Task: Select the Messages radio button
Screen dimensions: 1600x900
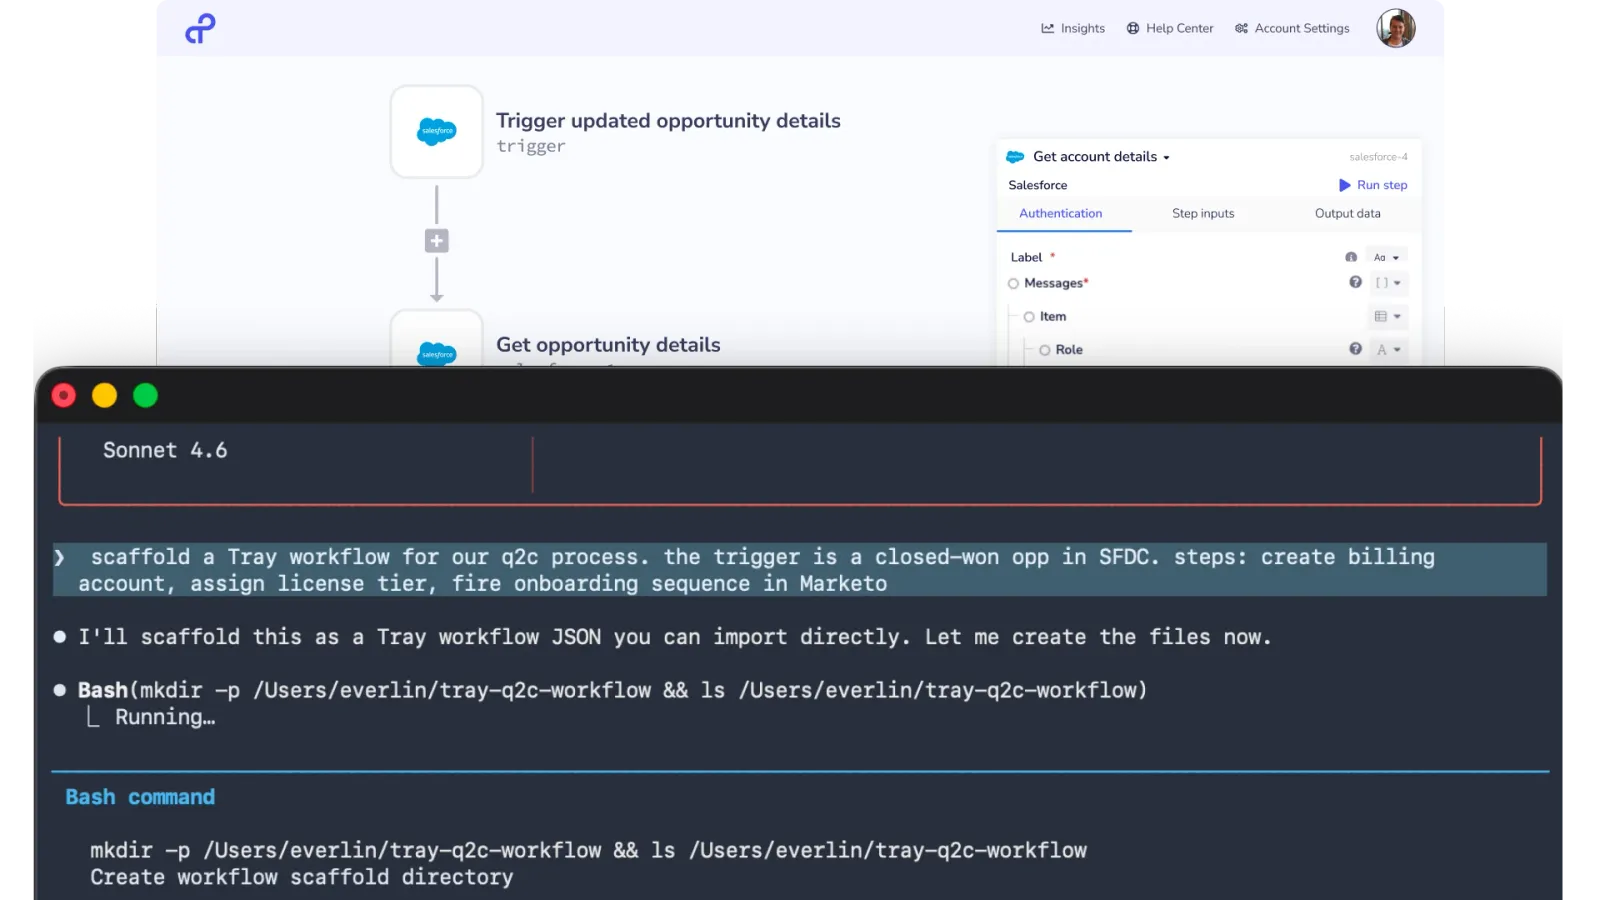Action: coord(1013,284)
